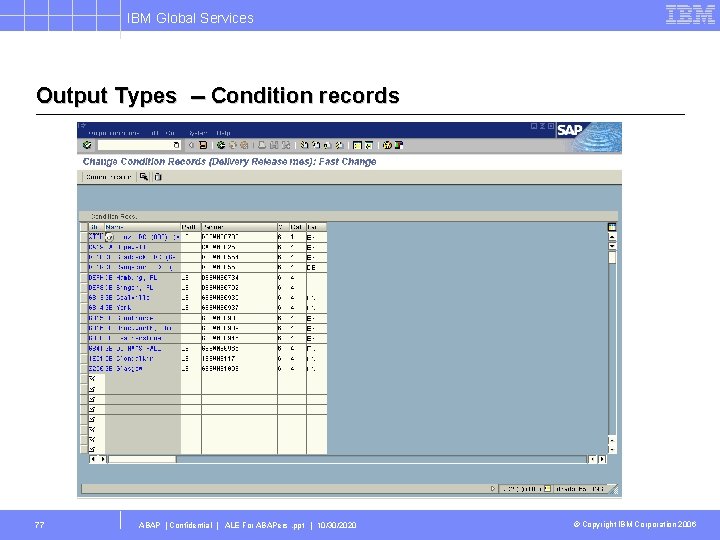Click the Partner column header
The height and width of the screenshot is (540, 720).
(x=239, y=227)
